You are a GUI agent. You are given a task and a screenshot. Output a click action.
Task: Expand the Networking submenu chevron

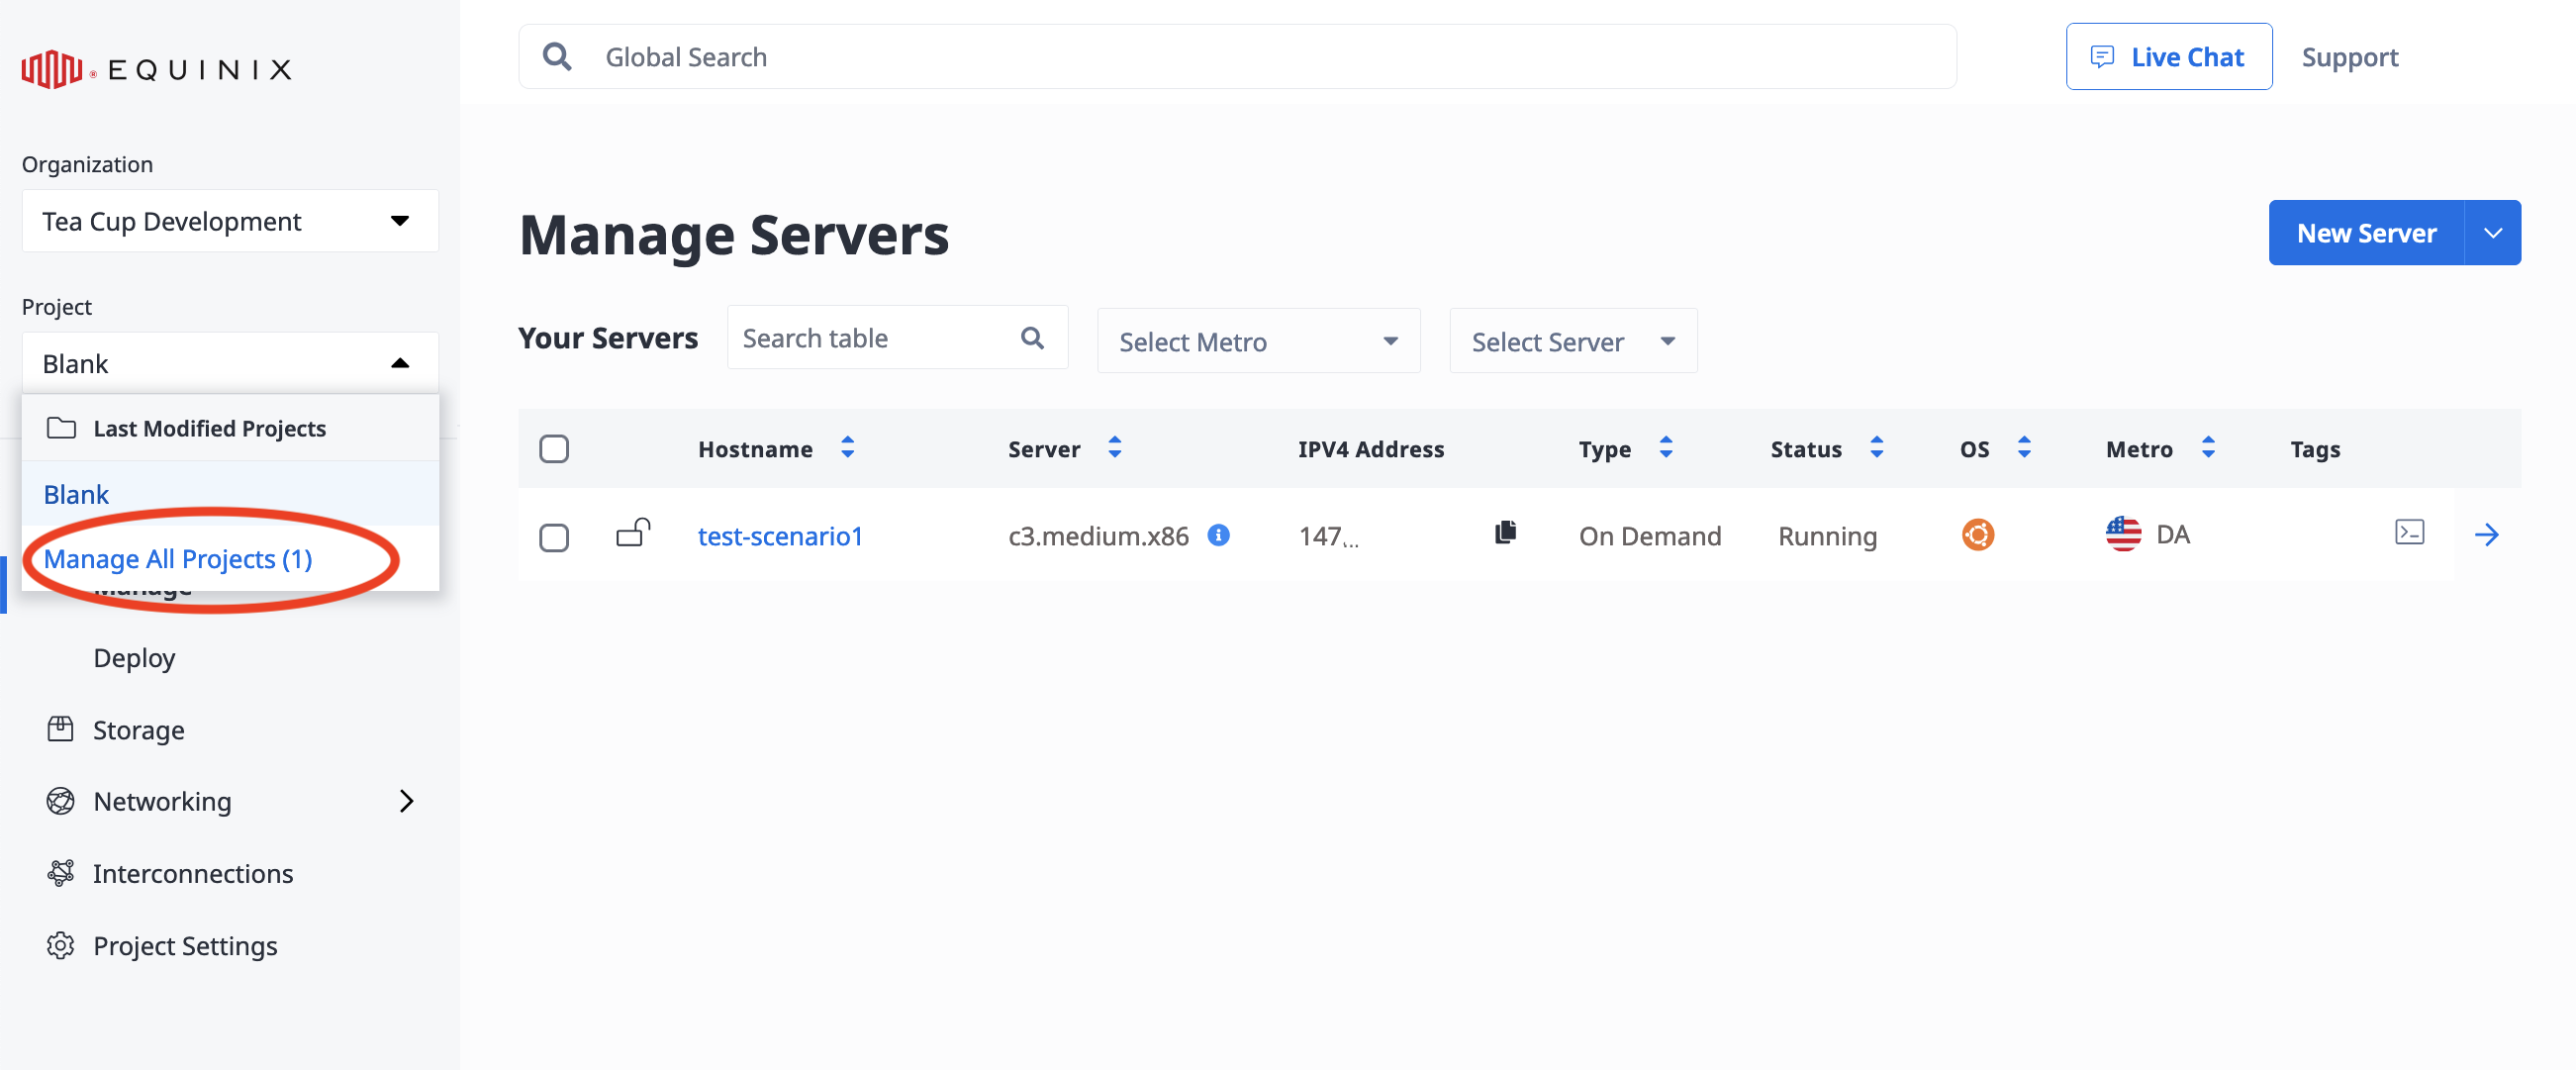[406, 801]
